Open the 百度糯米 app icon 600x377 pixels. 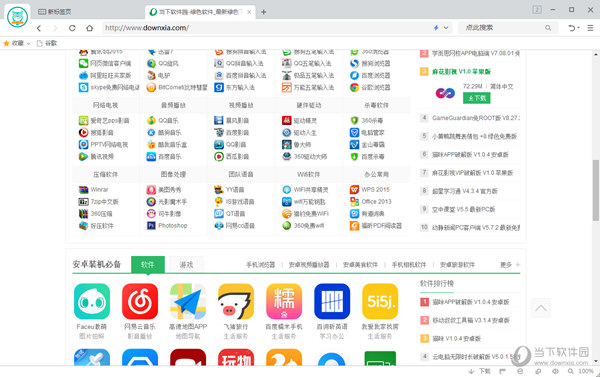coord(284,302)
